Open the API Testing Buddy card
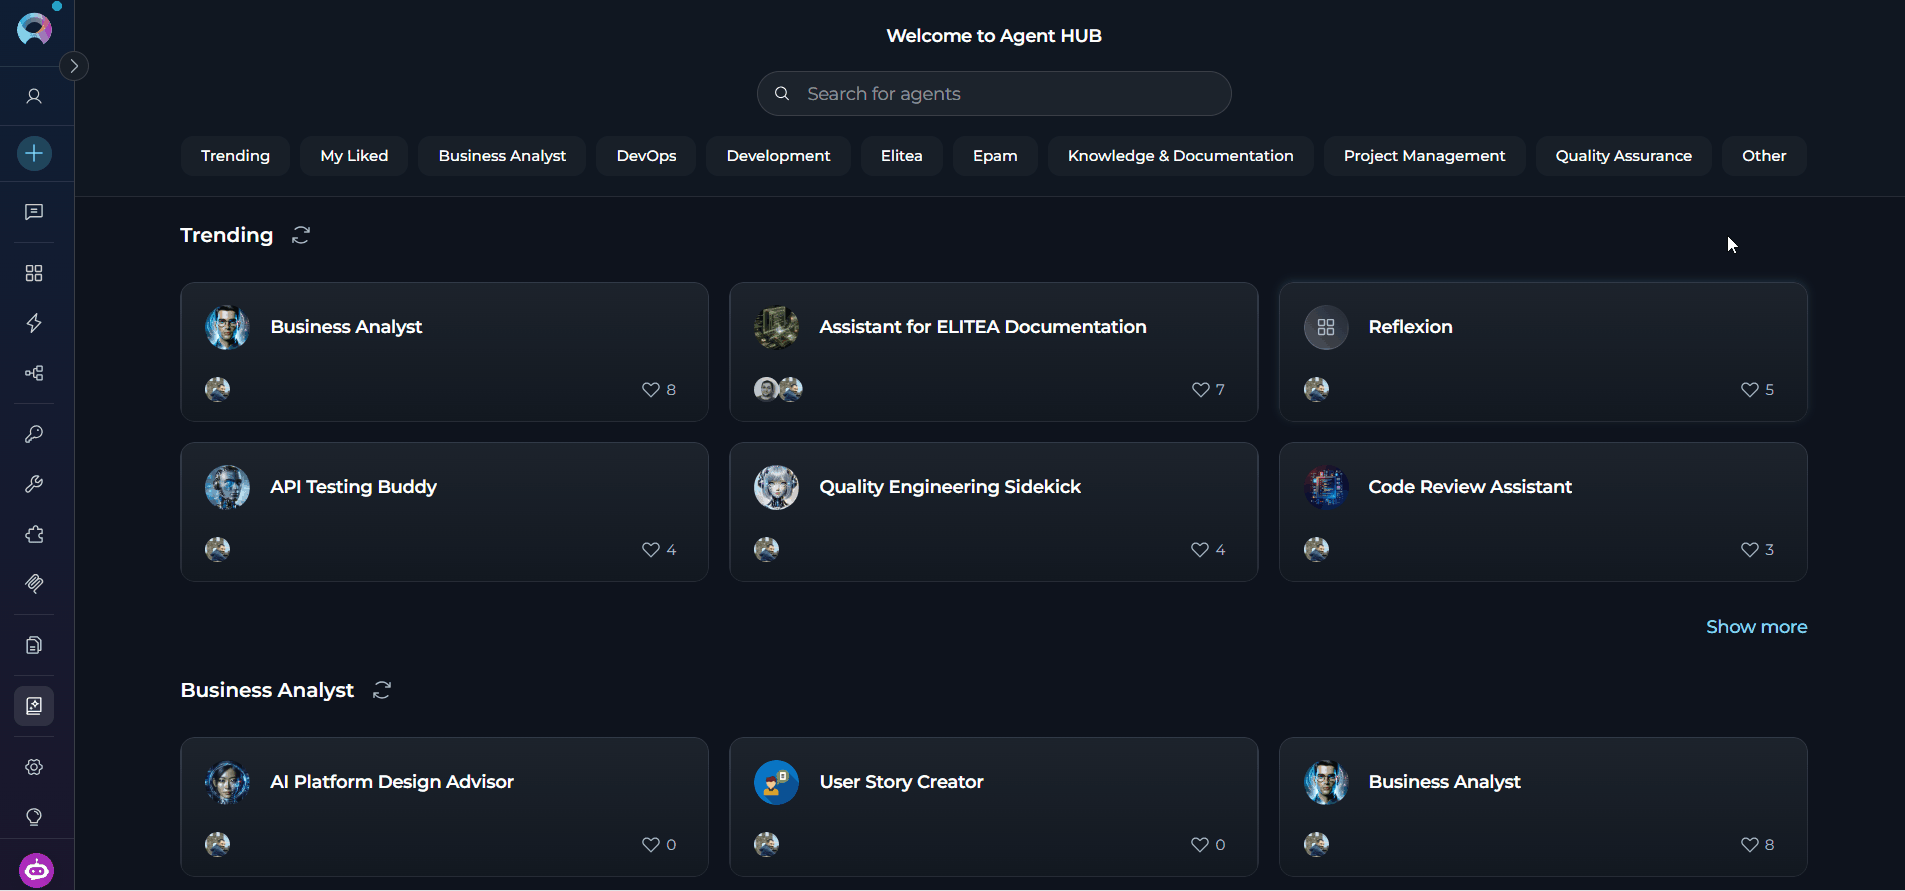The width and height of the screenshot is (1905, 891). click(444, 512)
